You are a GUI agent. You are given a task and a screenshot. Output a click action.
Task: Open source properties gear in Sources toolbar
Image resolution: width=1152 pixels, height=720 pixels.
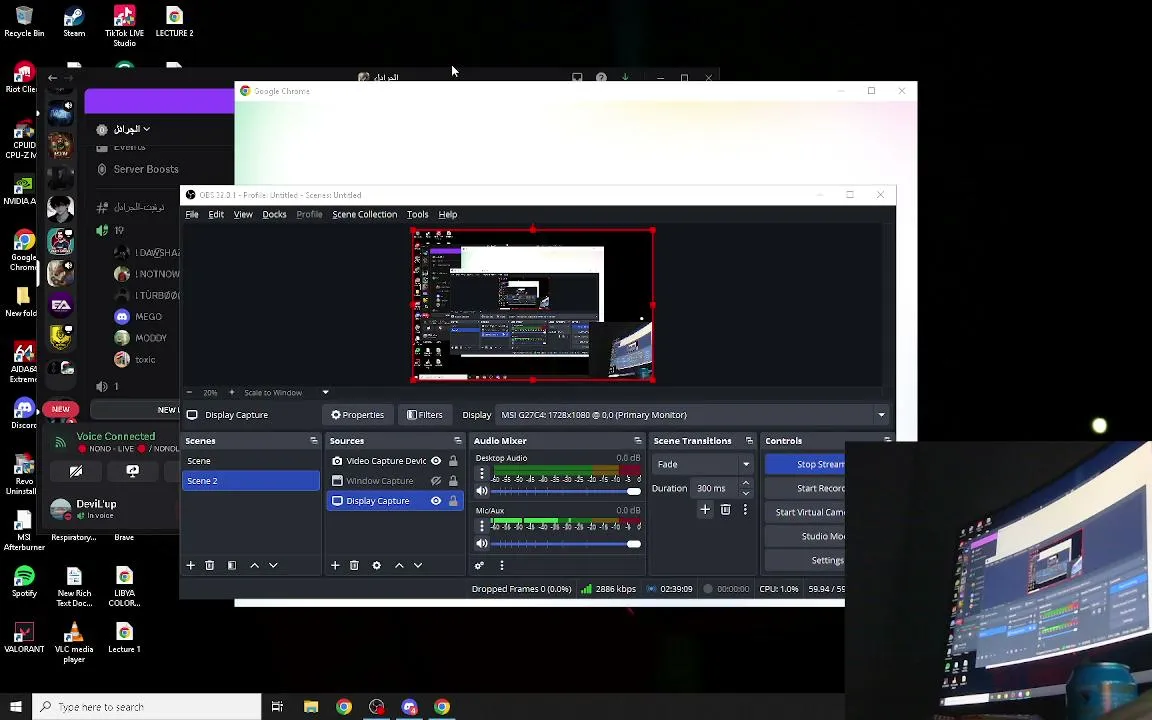click(x=376, y=565)
